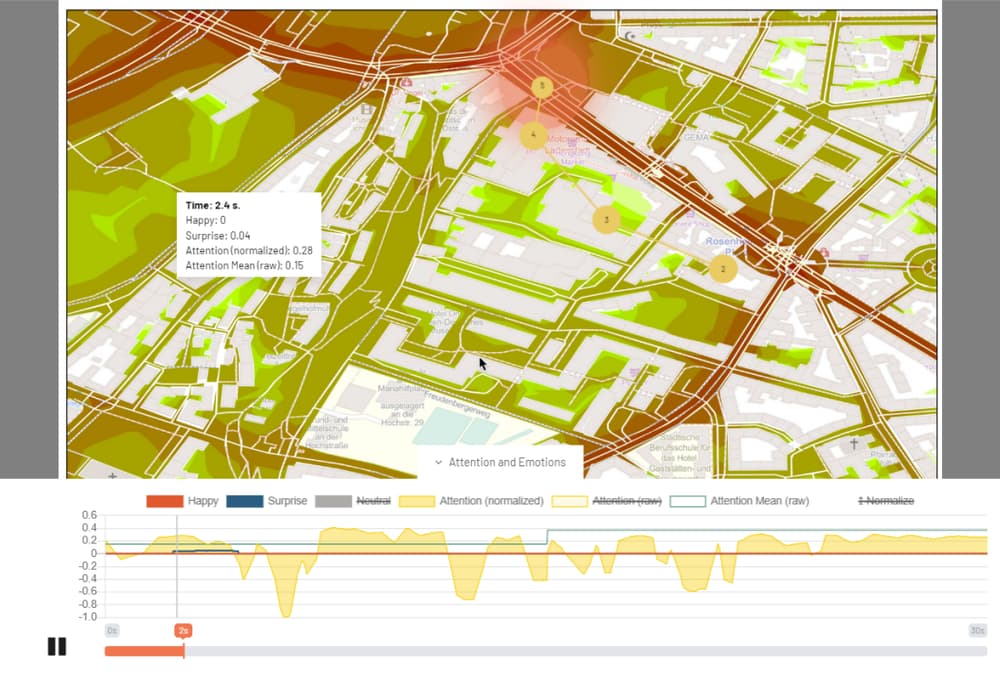Click the roundabout at map's right edge
Viewport: 1000px width, 674px height.
click(928, 267)
